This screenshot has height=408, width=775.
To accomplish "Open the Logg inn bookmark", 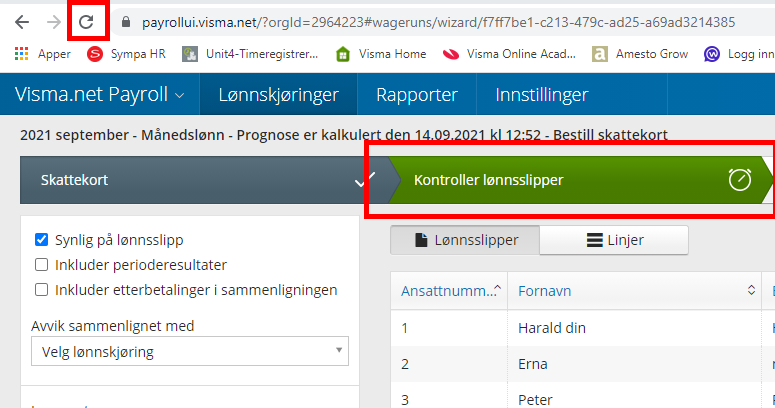I will [739, 54].
